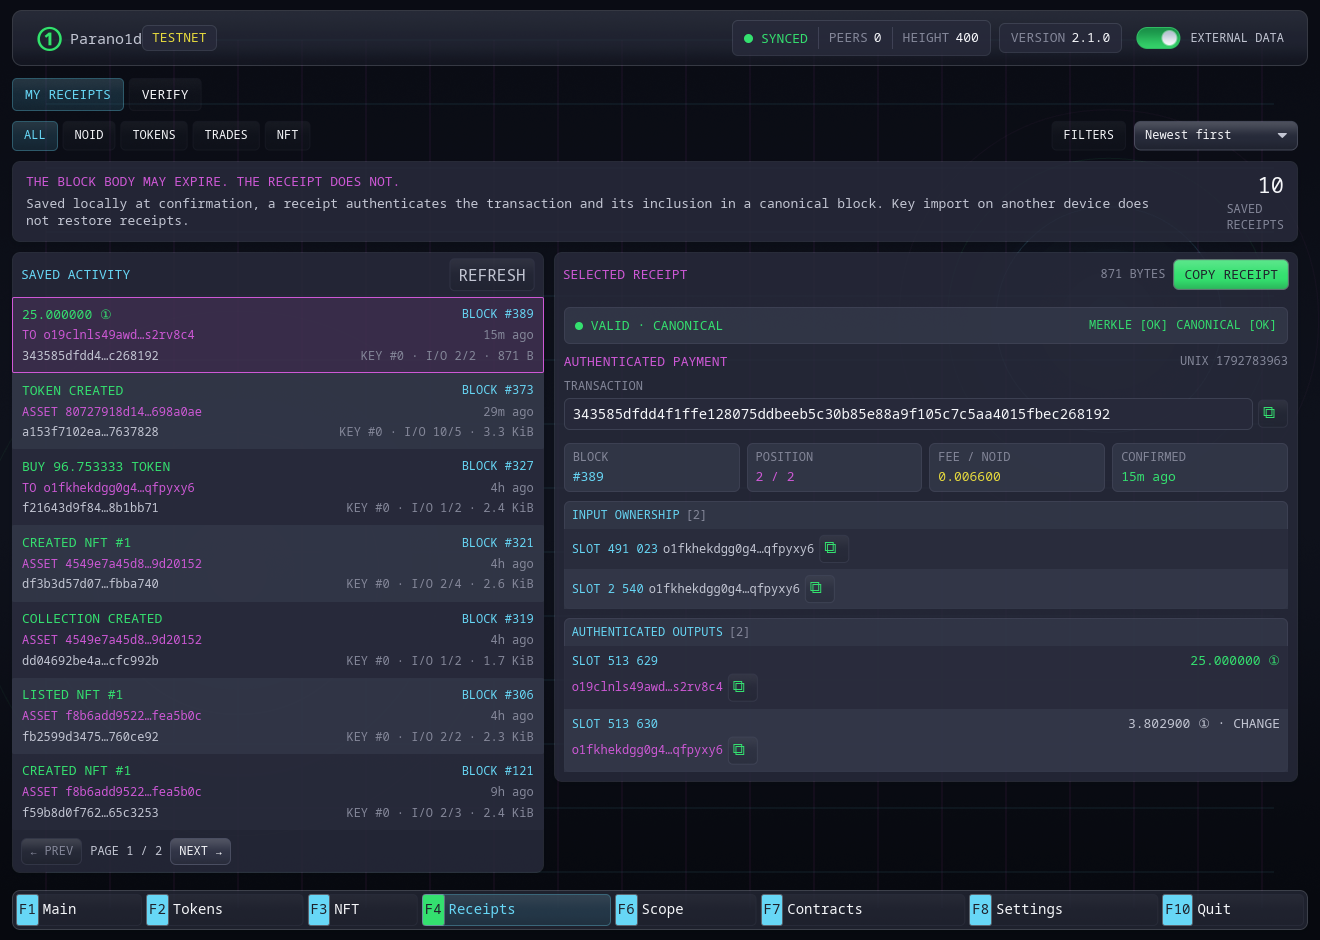
Task: Switch to the VERIFY tab
Action: click(165, 95)
